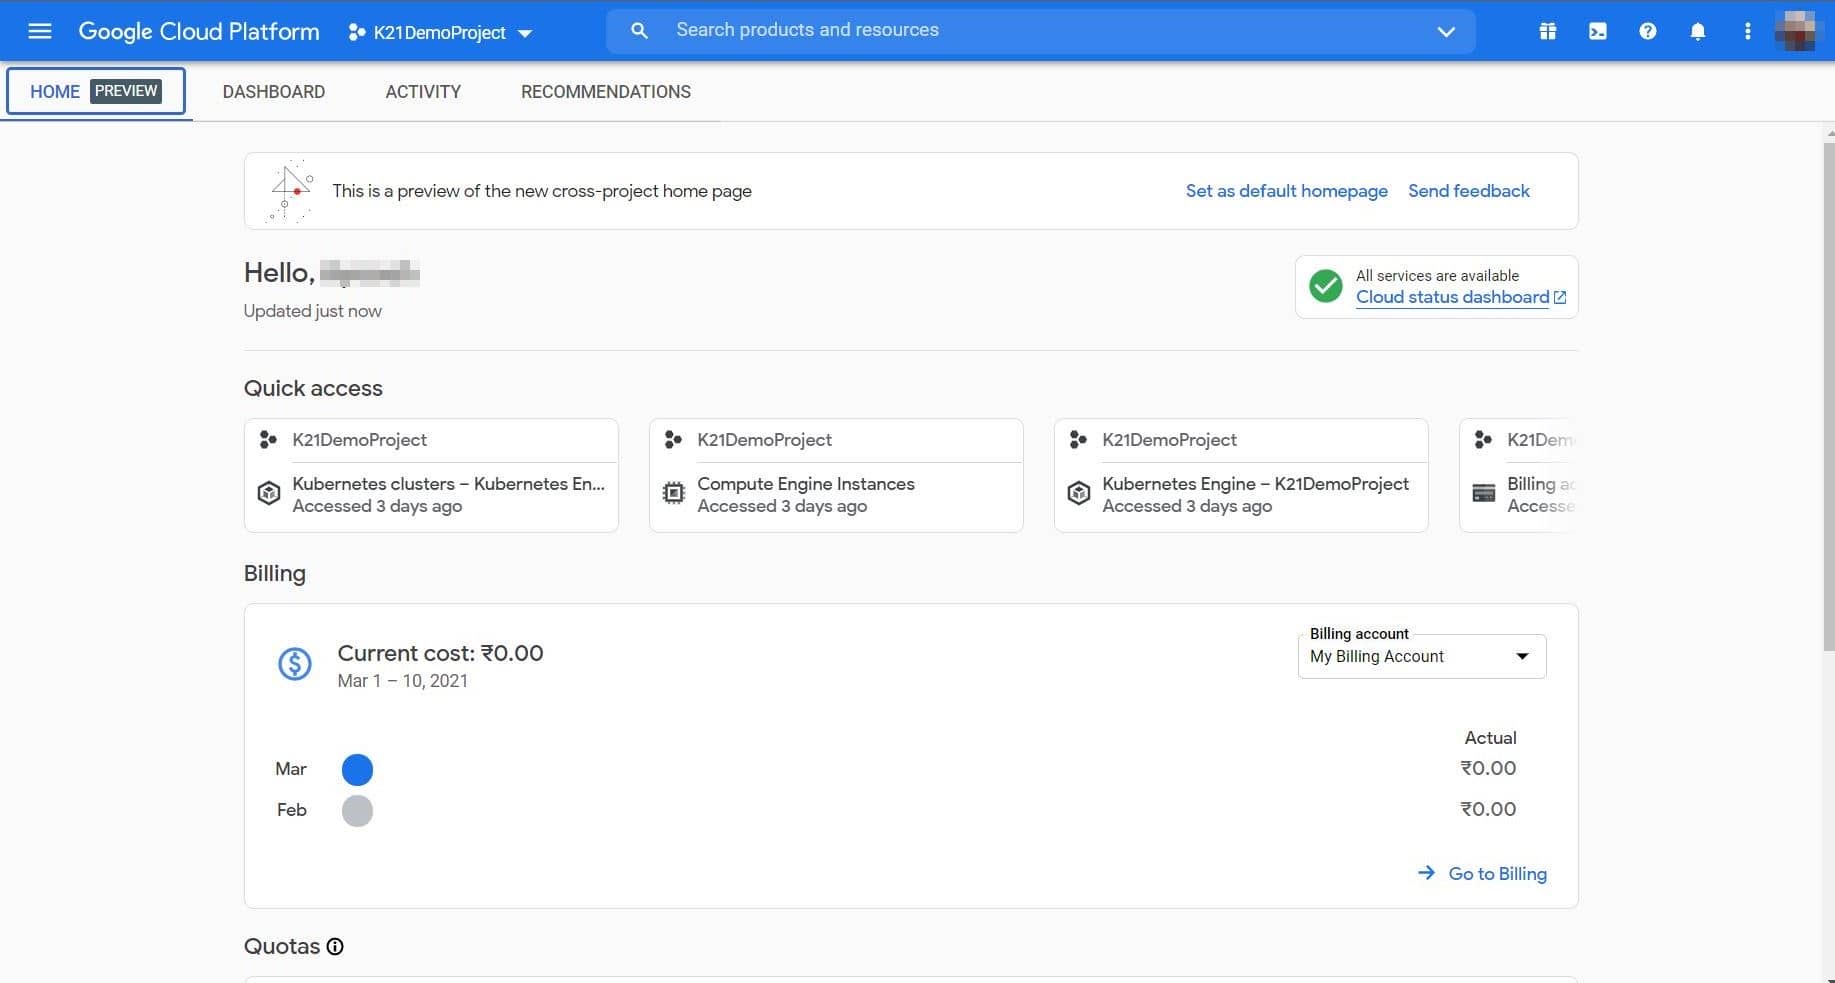Select the Feb data point in billing chart

click(x=357, y=810)
